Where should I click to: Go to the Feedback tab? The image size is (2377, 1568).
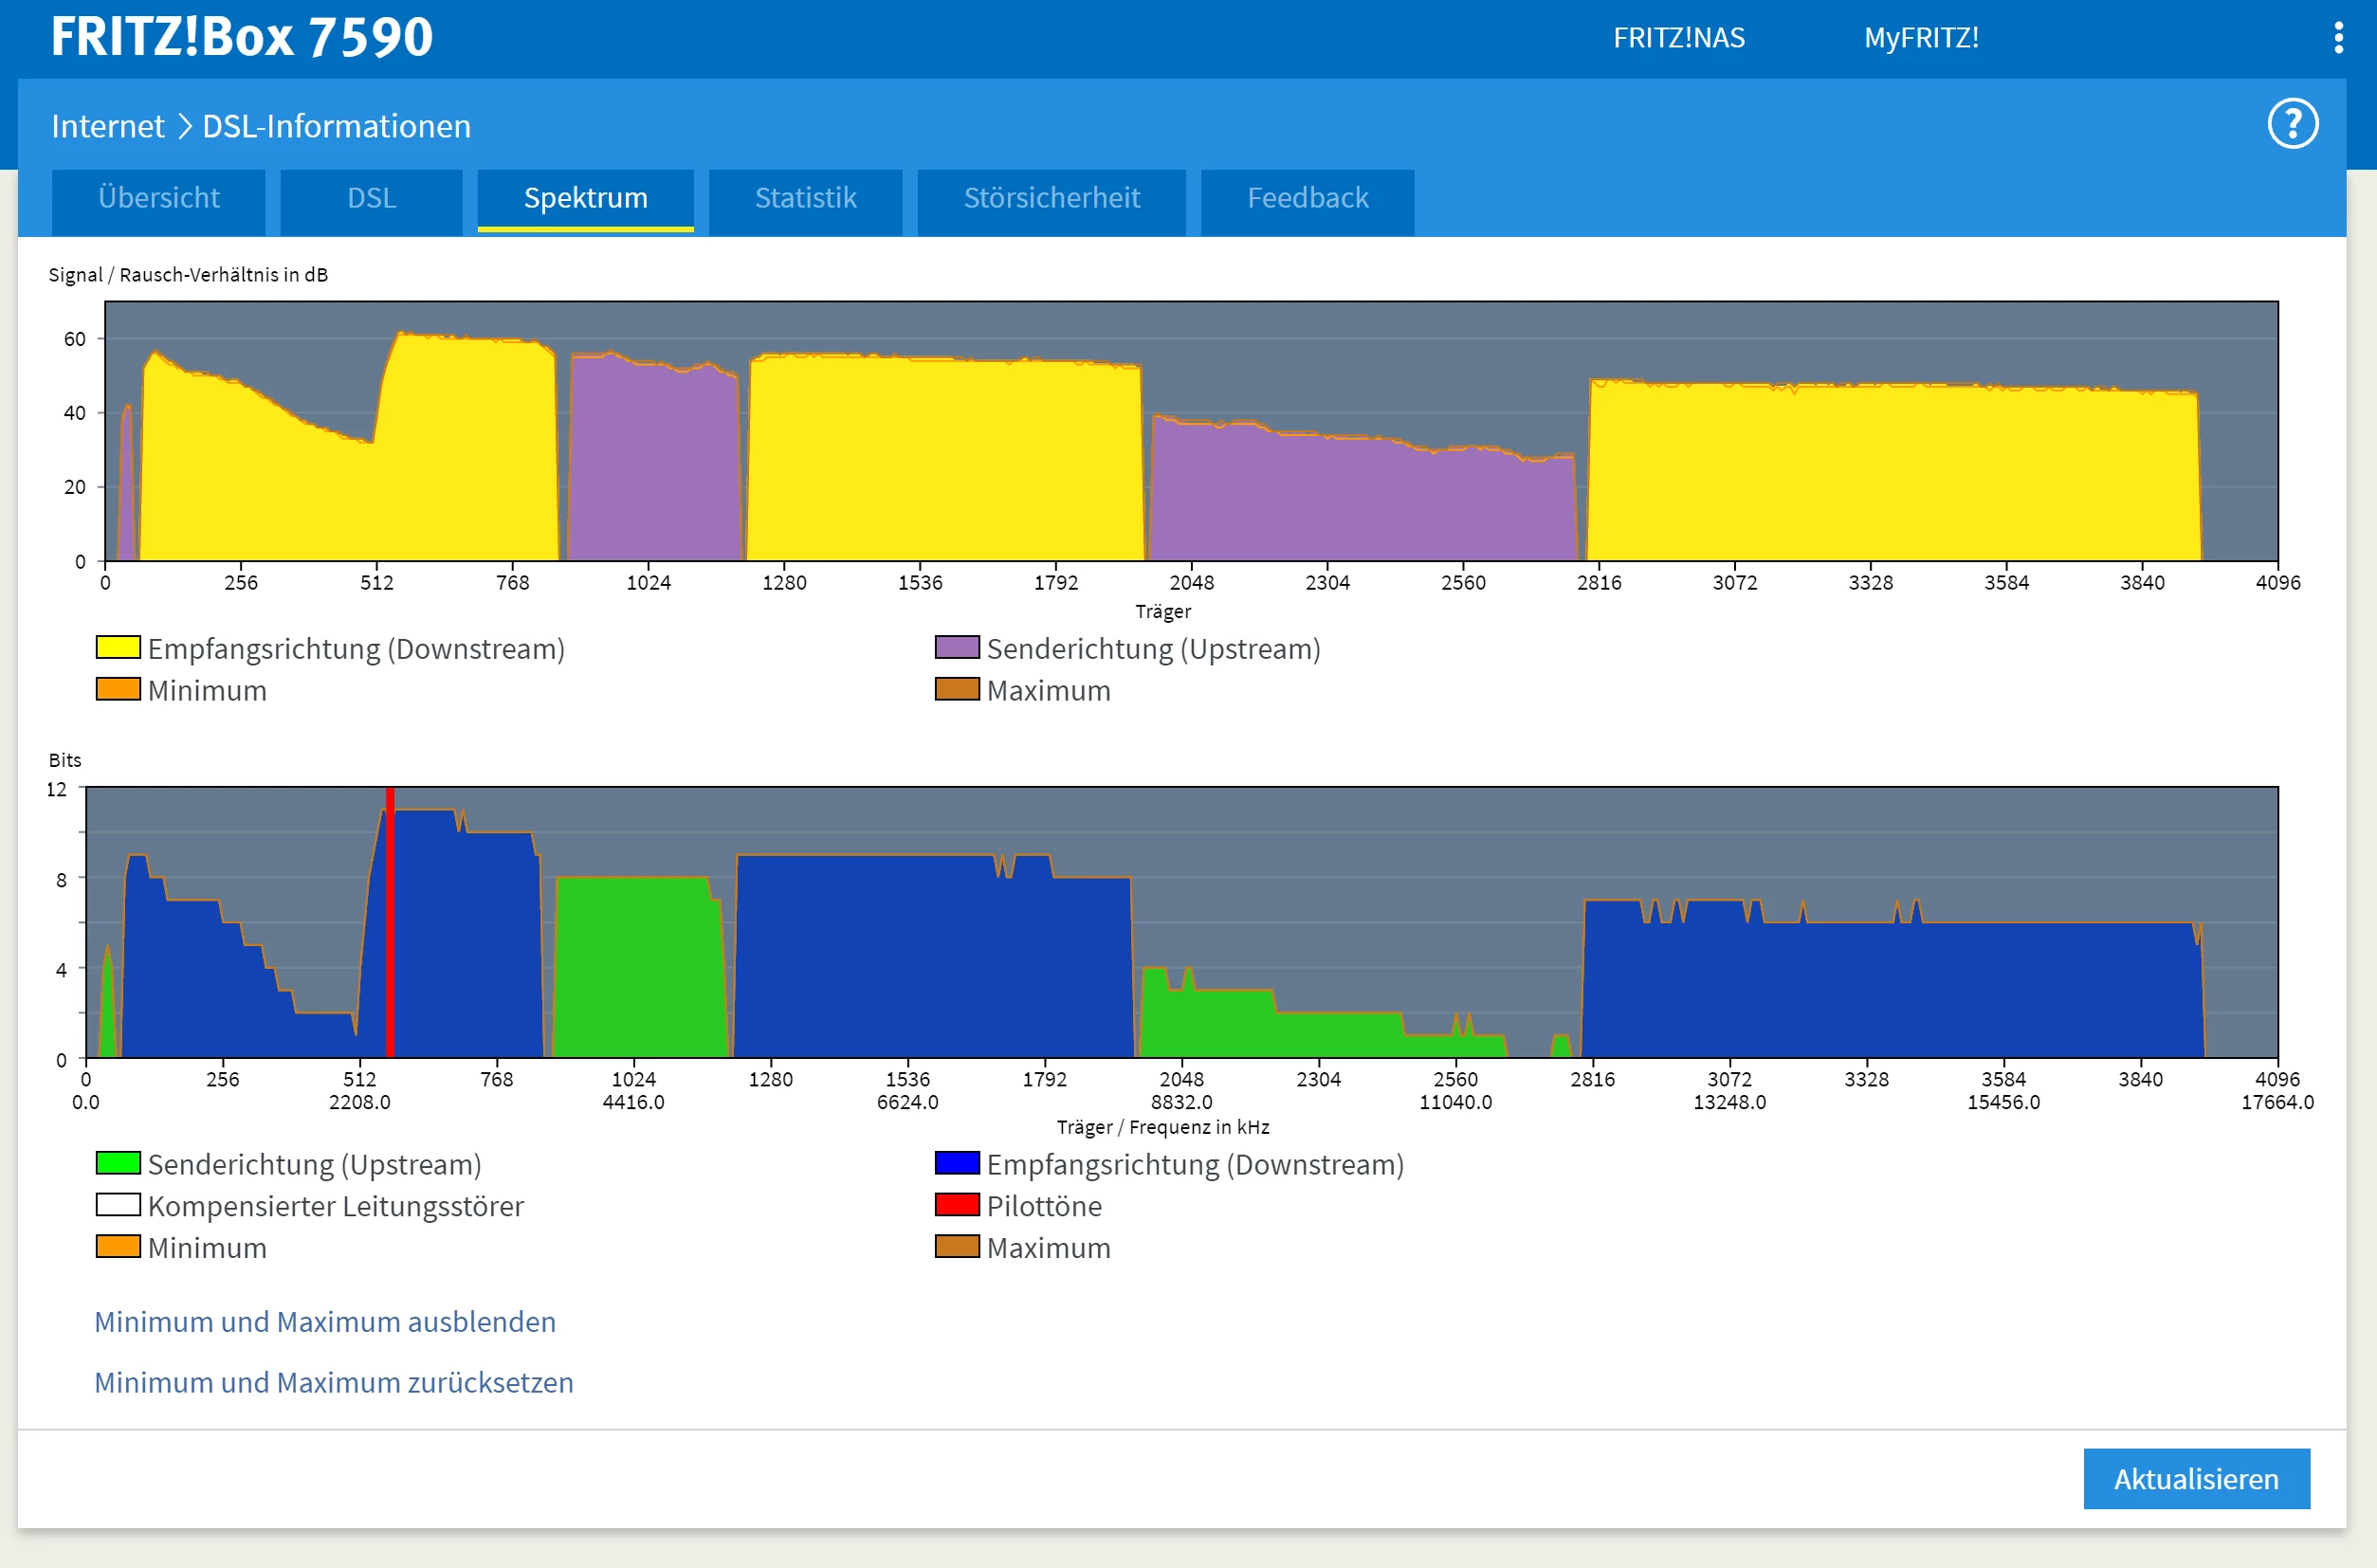coord(1307,199)
